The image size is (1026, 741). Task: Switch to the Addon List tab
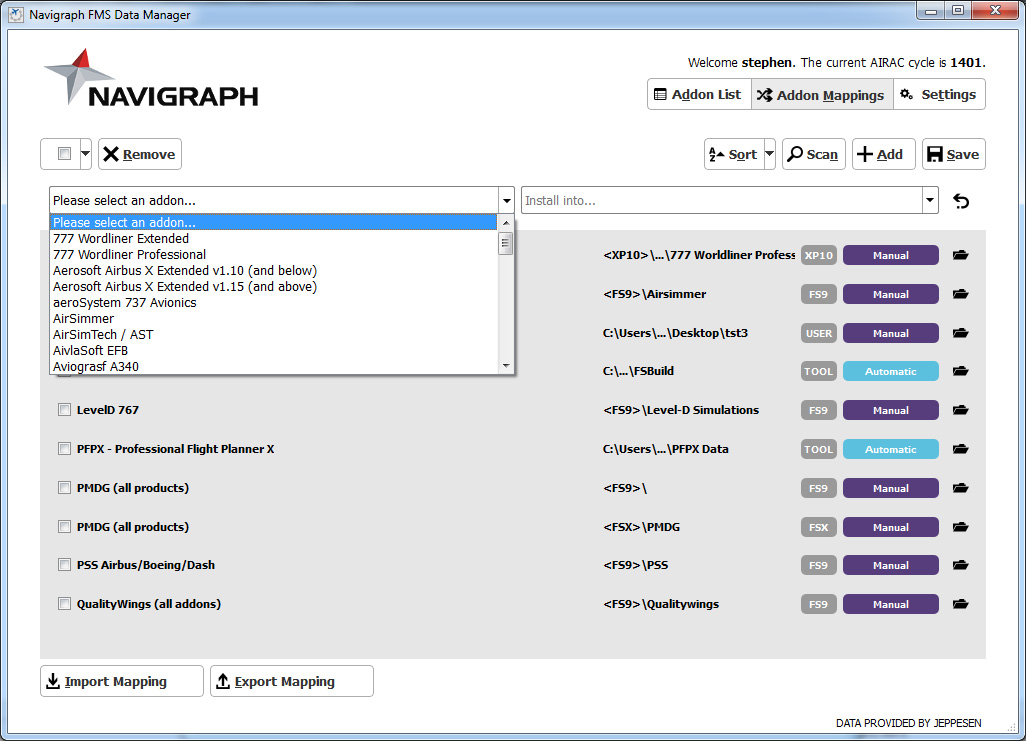[698, 95]
